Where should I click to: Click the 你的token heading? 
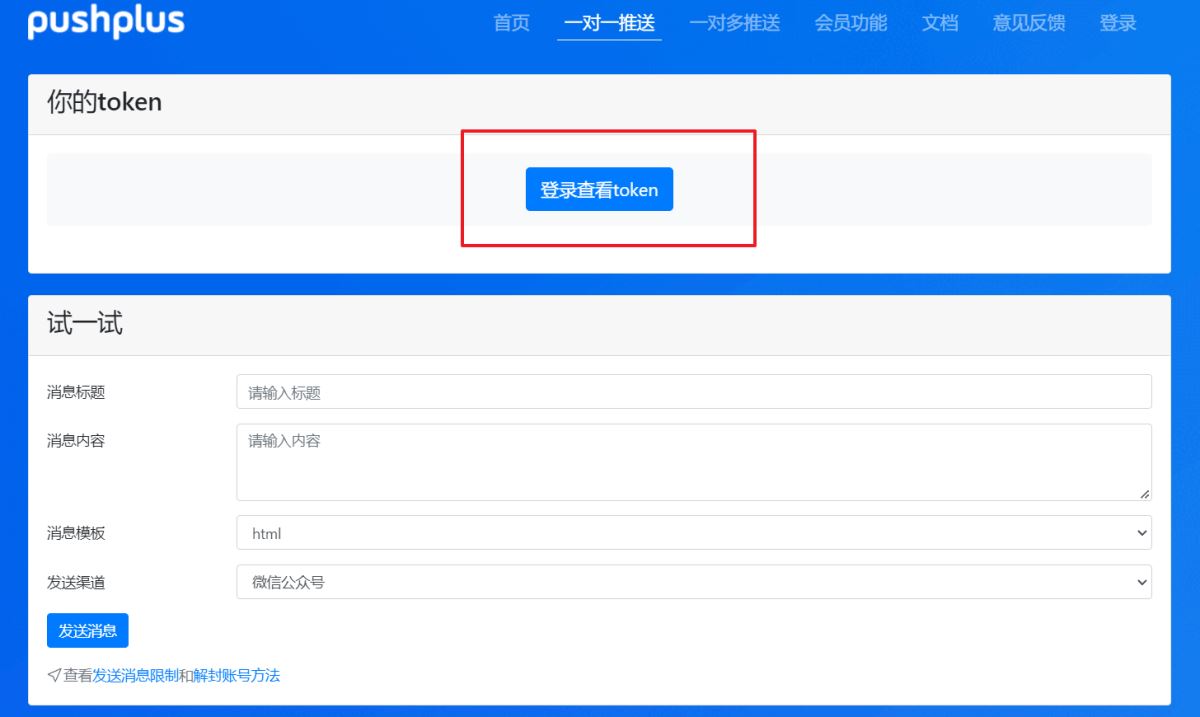coord(104,102)
